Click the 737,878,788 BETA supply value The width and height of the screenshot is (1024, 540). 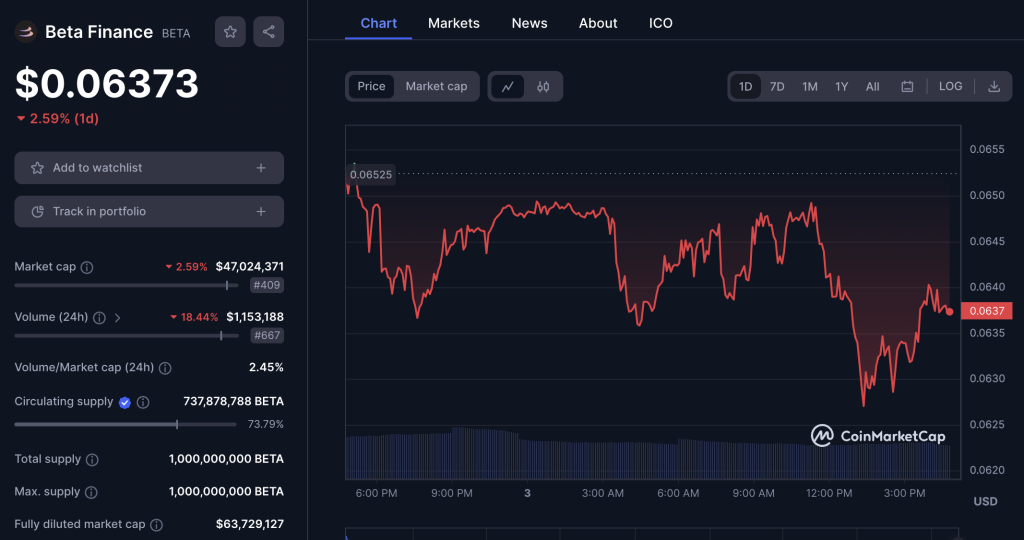(x=233, y=401)
